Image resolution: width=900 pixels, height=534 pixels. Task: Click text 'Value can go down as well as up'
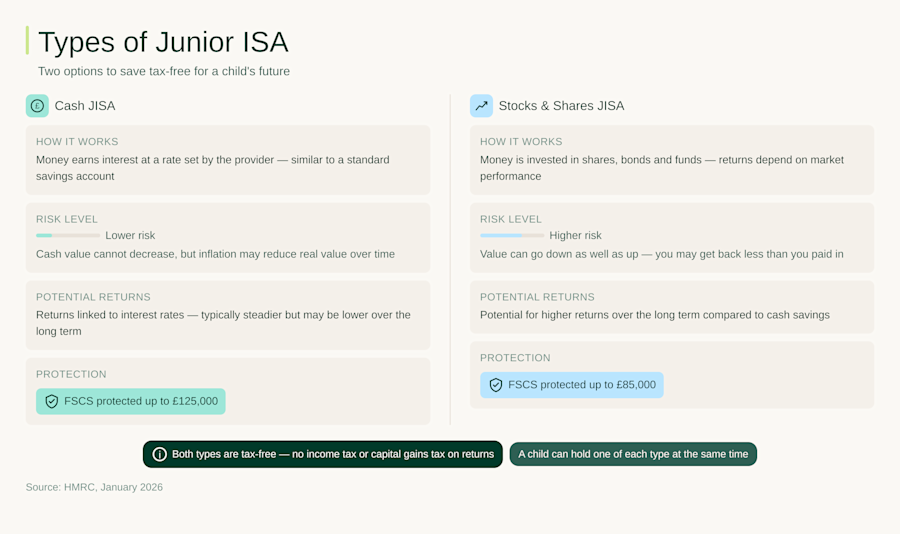click(x=662, y=254)
